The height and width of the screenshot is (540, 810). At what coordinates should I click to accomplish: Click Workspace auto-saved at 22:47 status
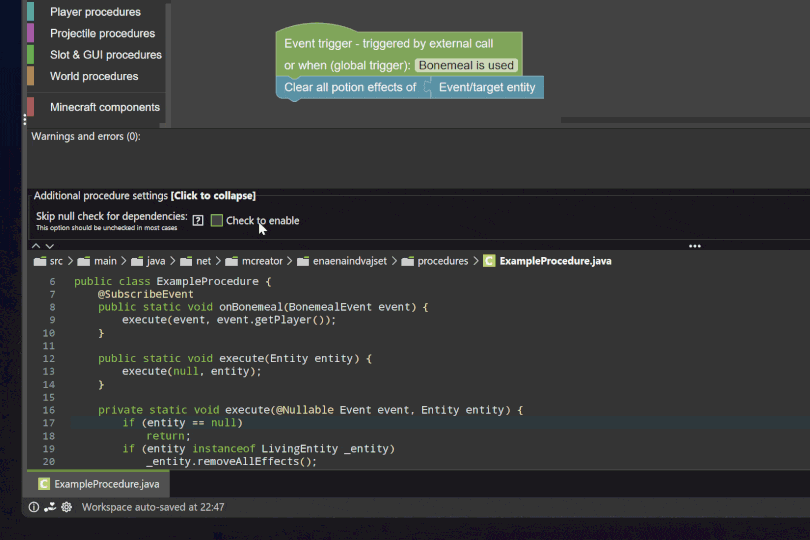(153, 507)
